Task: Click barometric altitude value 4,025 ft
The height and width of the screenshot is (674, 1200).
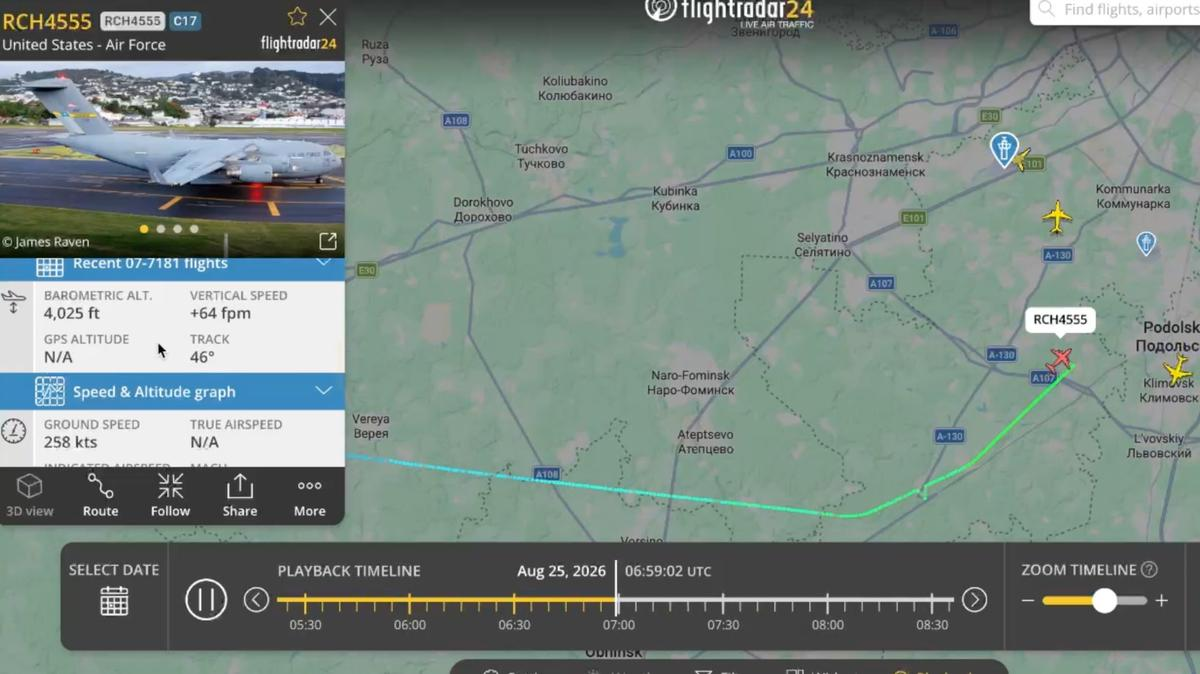Action: point(72,313)
